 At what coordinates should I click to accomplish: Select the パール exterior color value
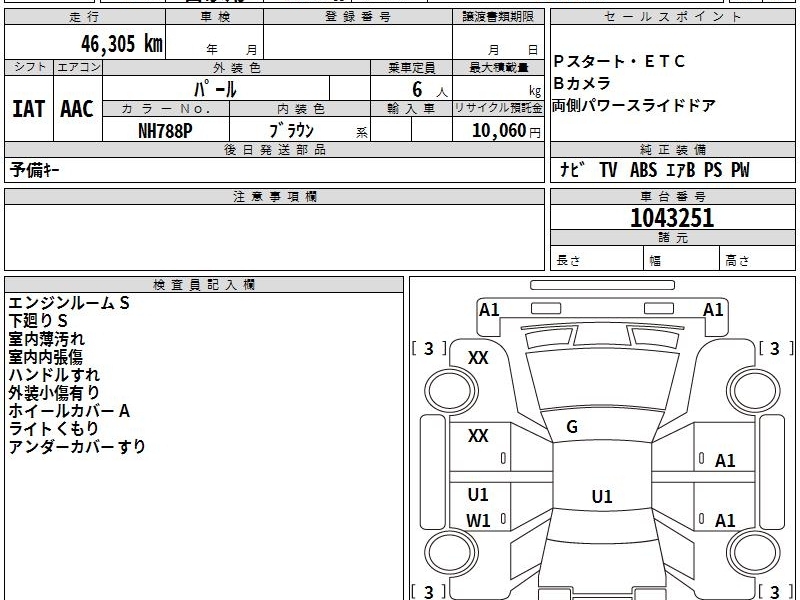pos(215,89)
